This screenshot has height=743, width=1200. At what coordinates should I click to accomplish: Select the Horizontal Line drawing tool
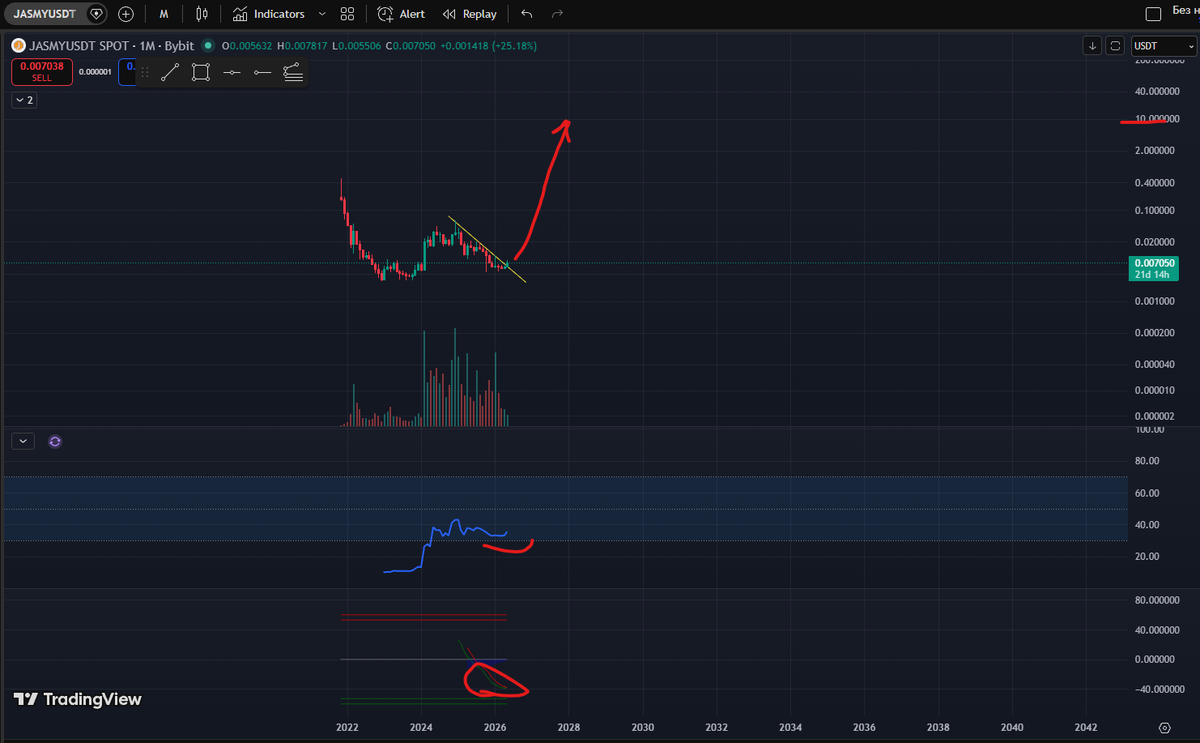tap(232, 72)
